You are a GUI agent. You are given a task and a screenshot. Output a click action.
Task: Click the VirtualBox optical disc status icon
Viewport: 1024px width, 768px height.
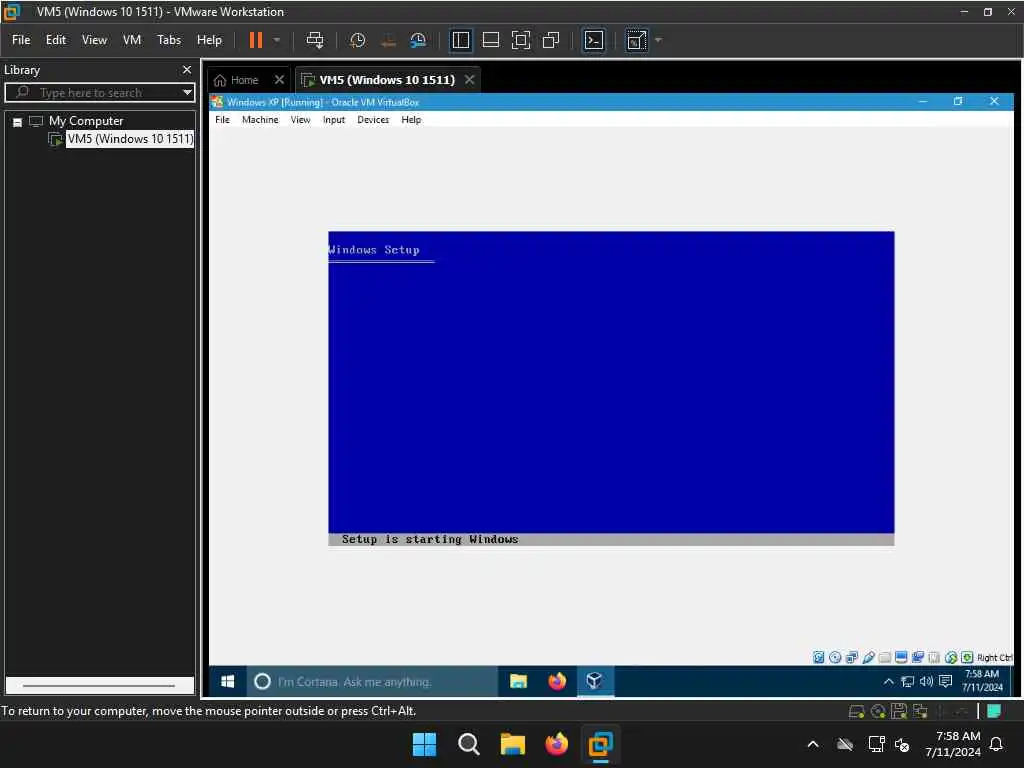835,657
